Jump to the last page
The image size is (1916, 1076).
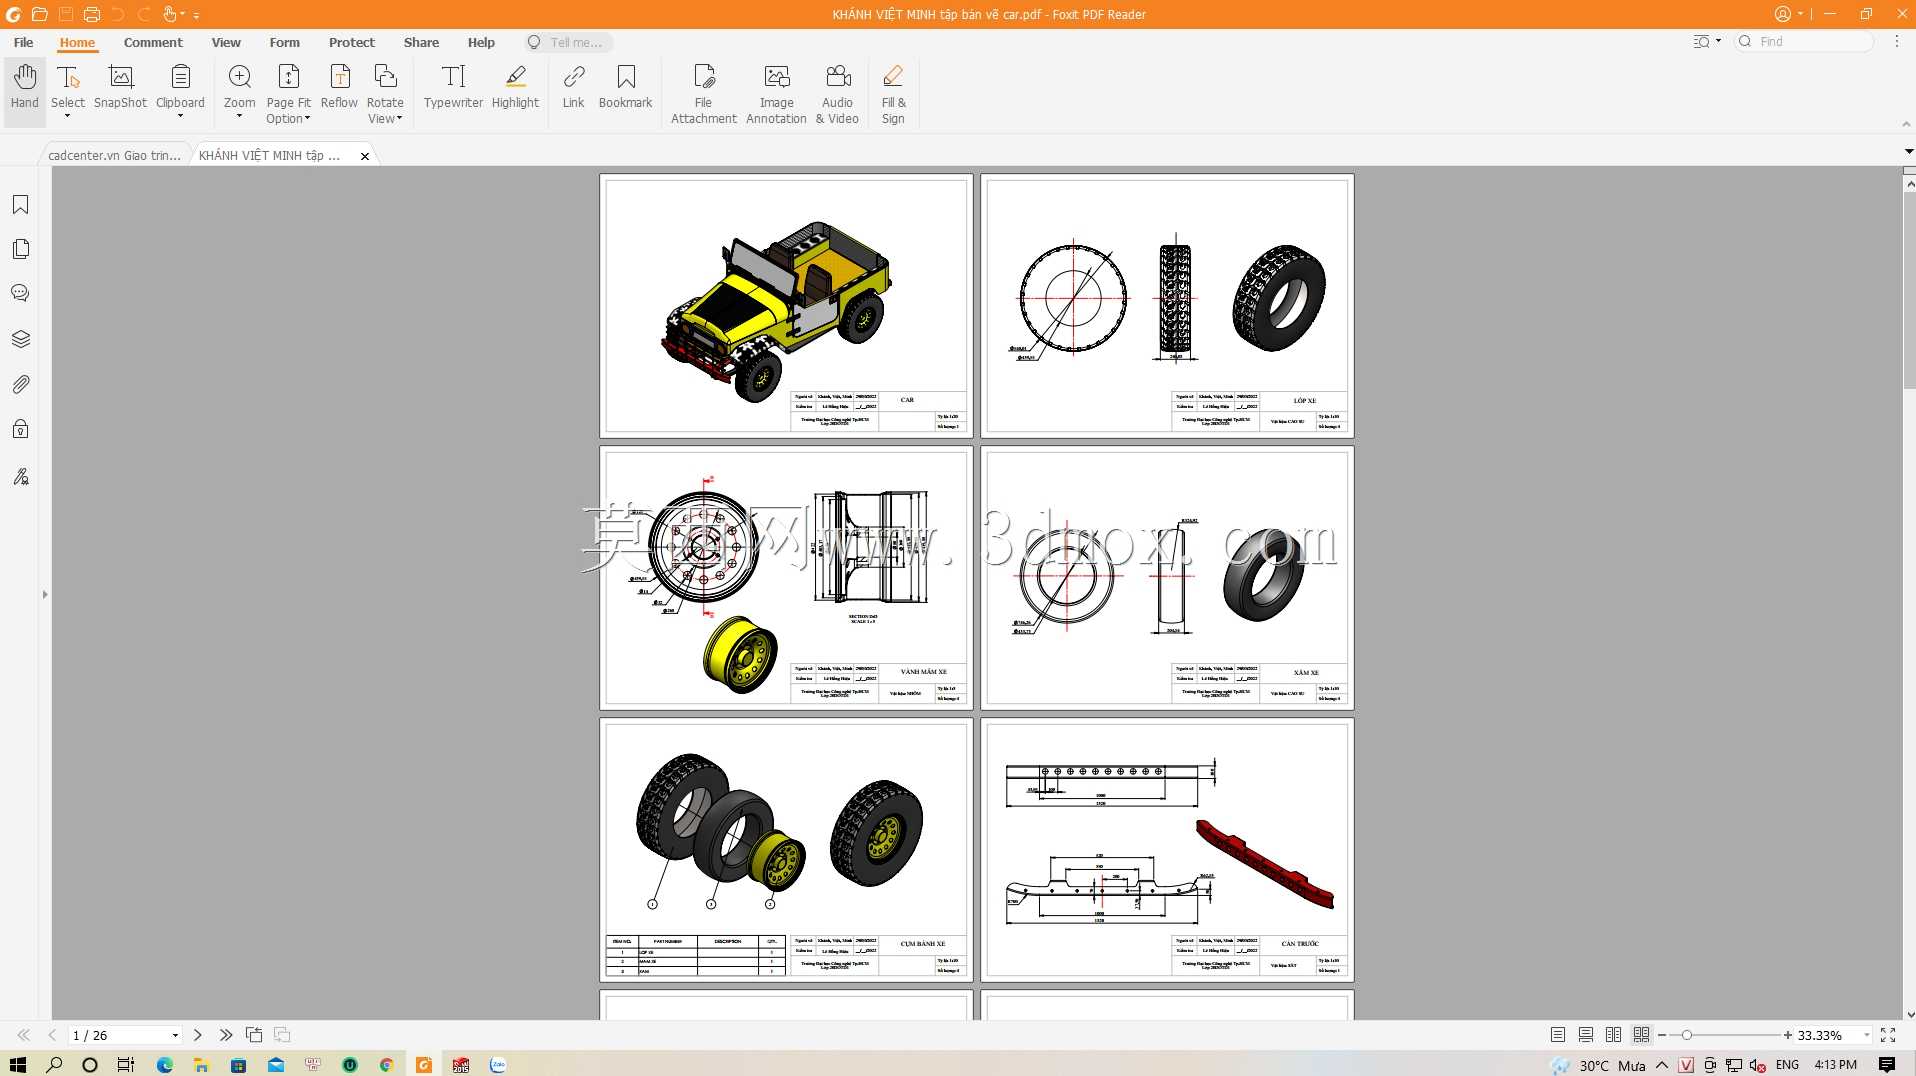pos(226,1035)
